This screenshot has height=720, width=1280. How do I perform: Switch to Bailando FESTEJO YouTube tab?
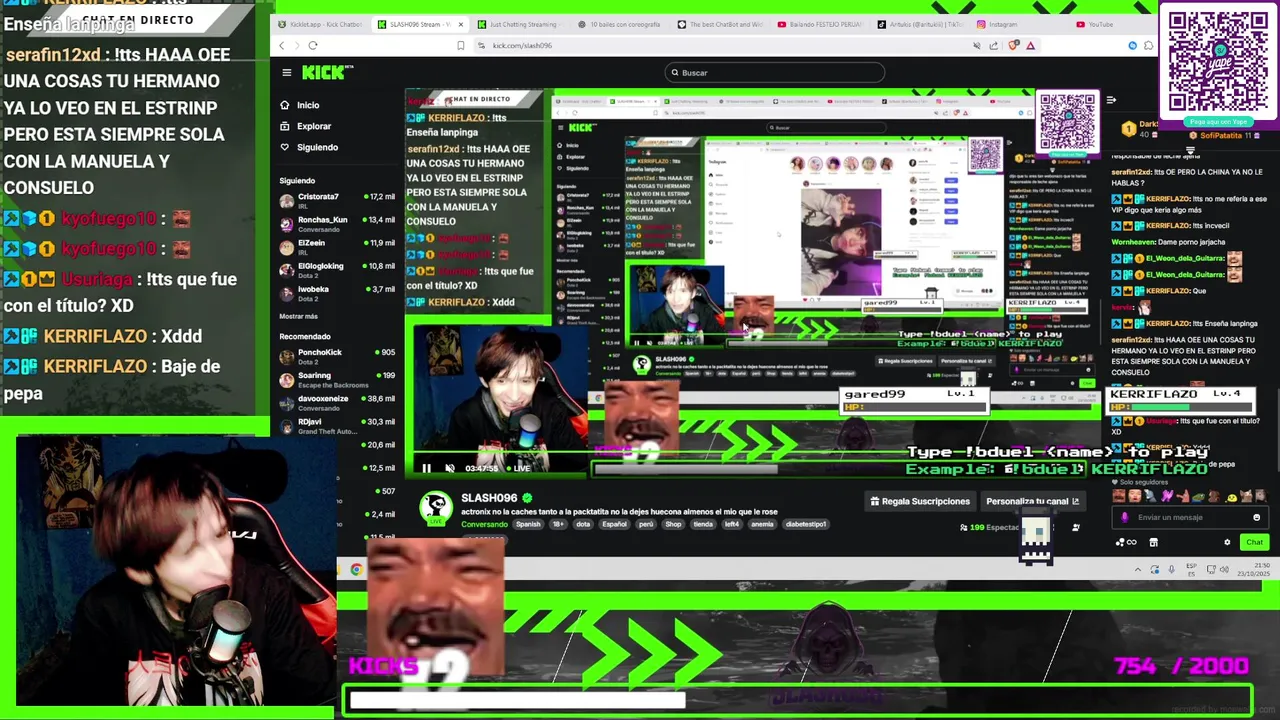click(820, 24)
